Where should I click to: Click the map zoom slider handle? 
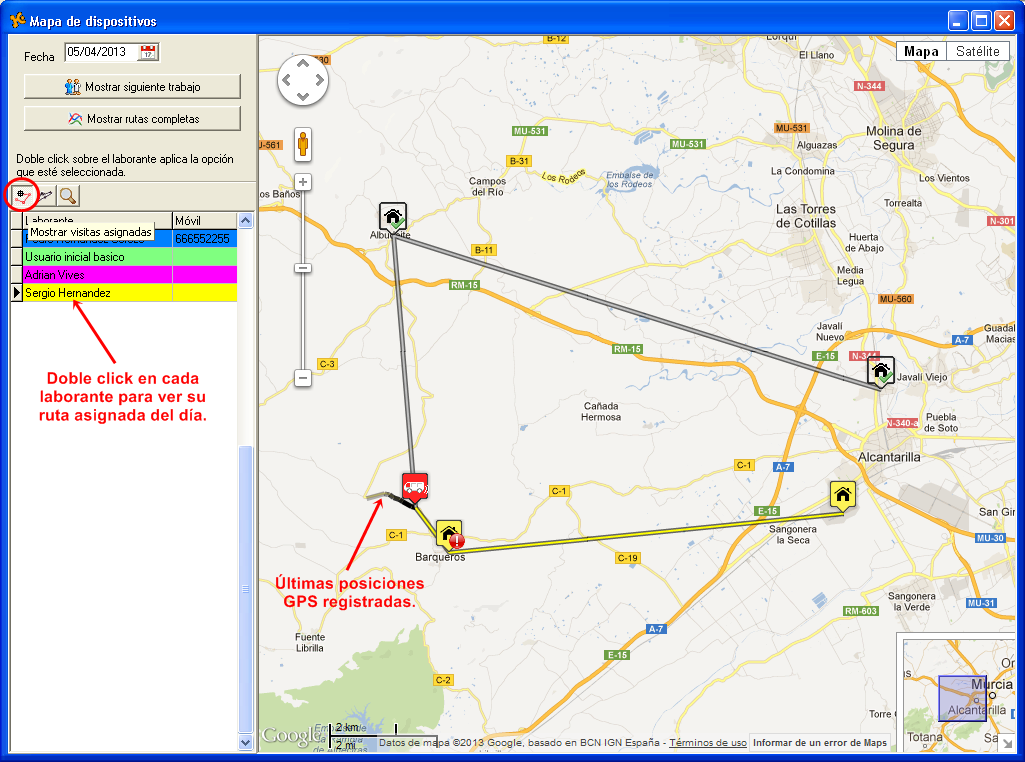click(303, 268)
